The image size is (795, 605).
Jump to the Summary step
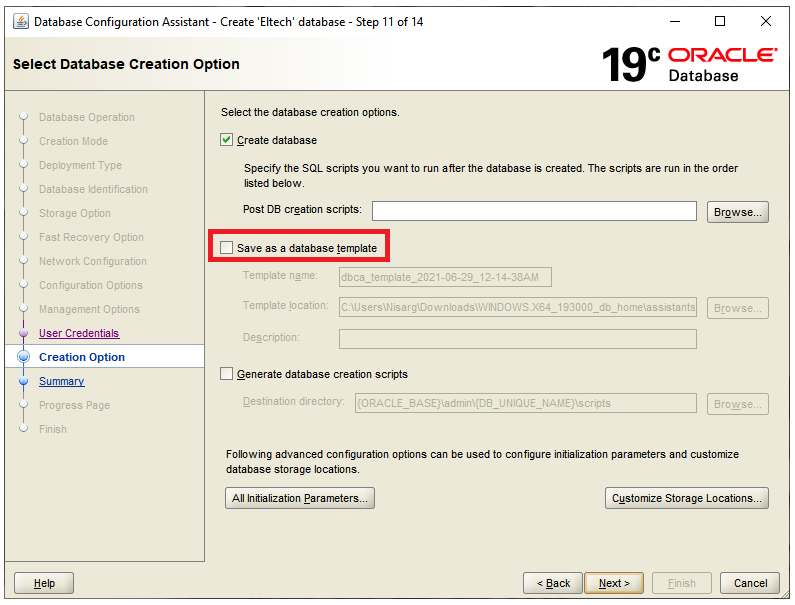point(62,381)
